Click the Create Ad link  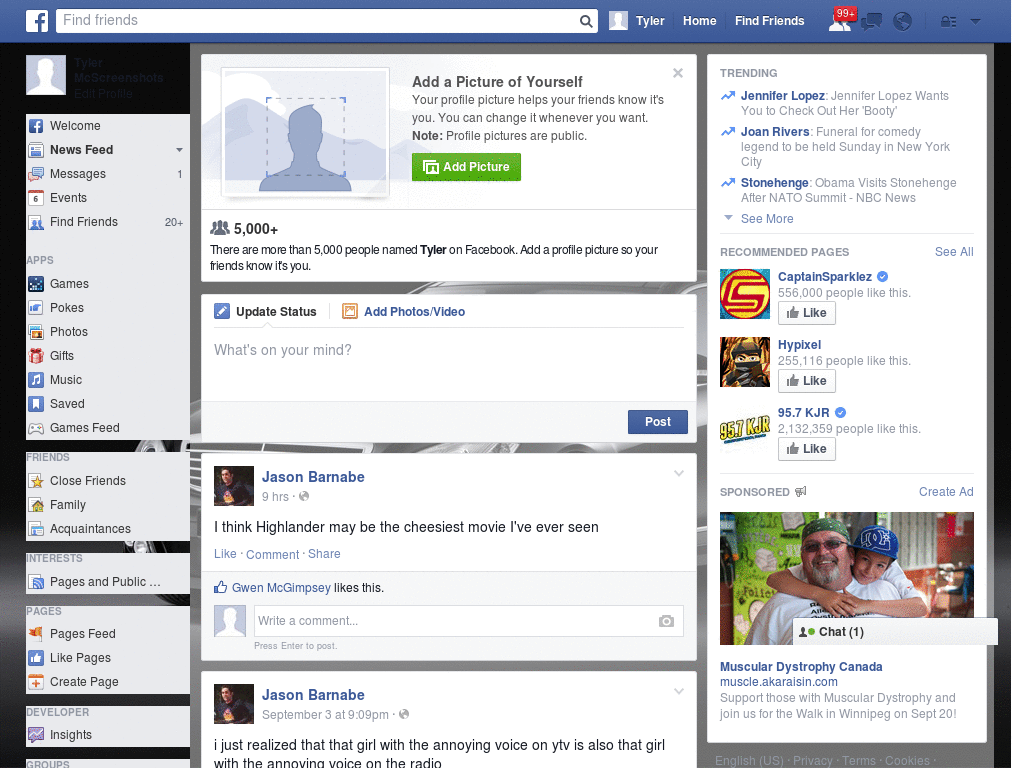946,492
